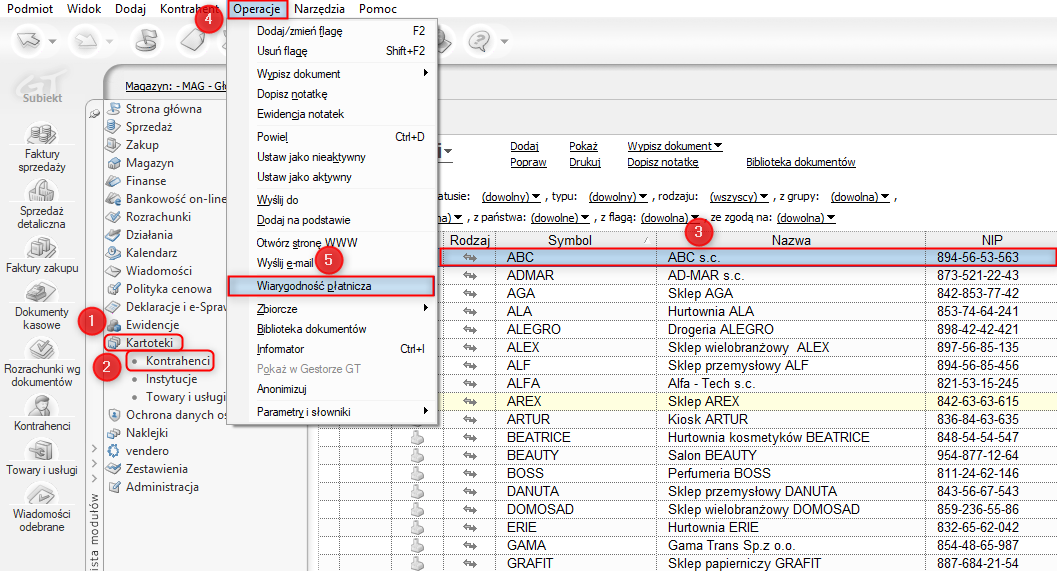Open Wiadomości odebrane shortcut icon
Screen dimensions: 1057x571
point(41,497)
